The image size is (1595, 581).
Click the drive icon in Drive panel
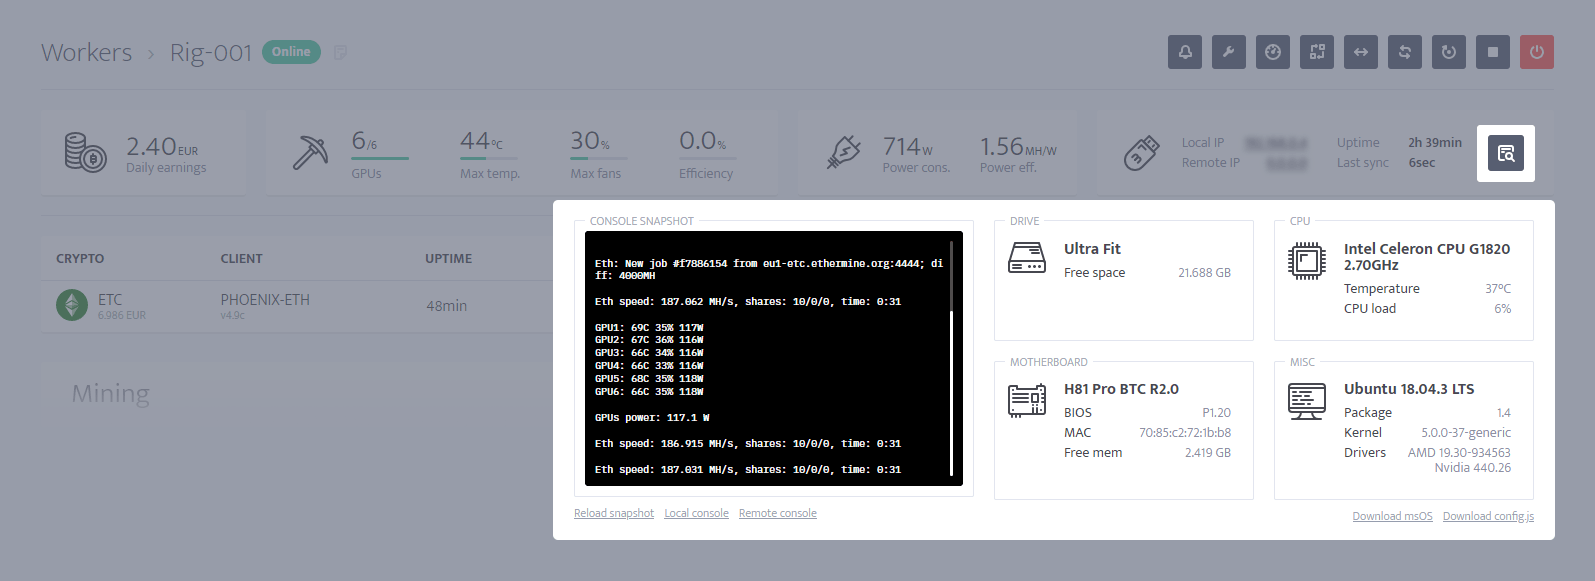pos(1027,258)
